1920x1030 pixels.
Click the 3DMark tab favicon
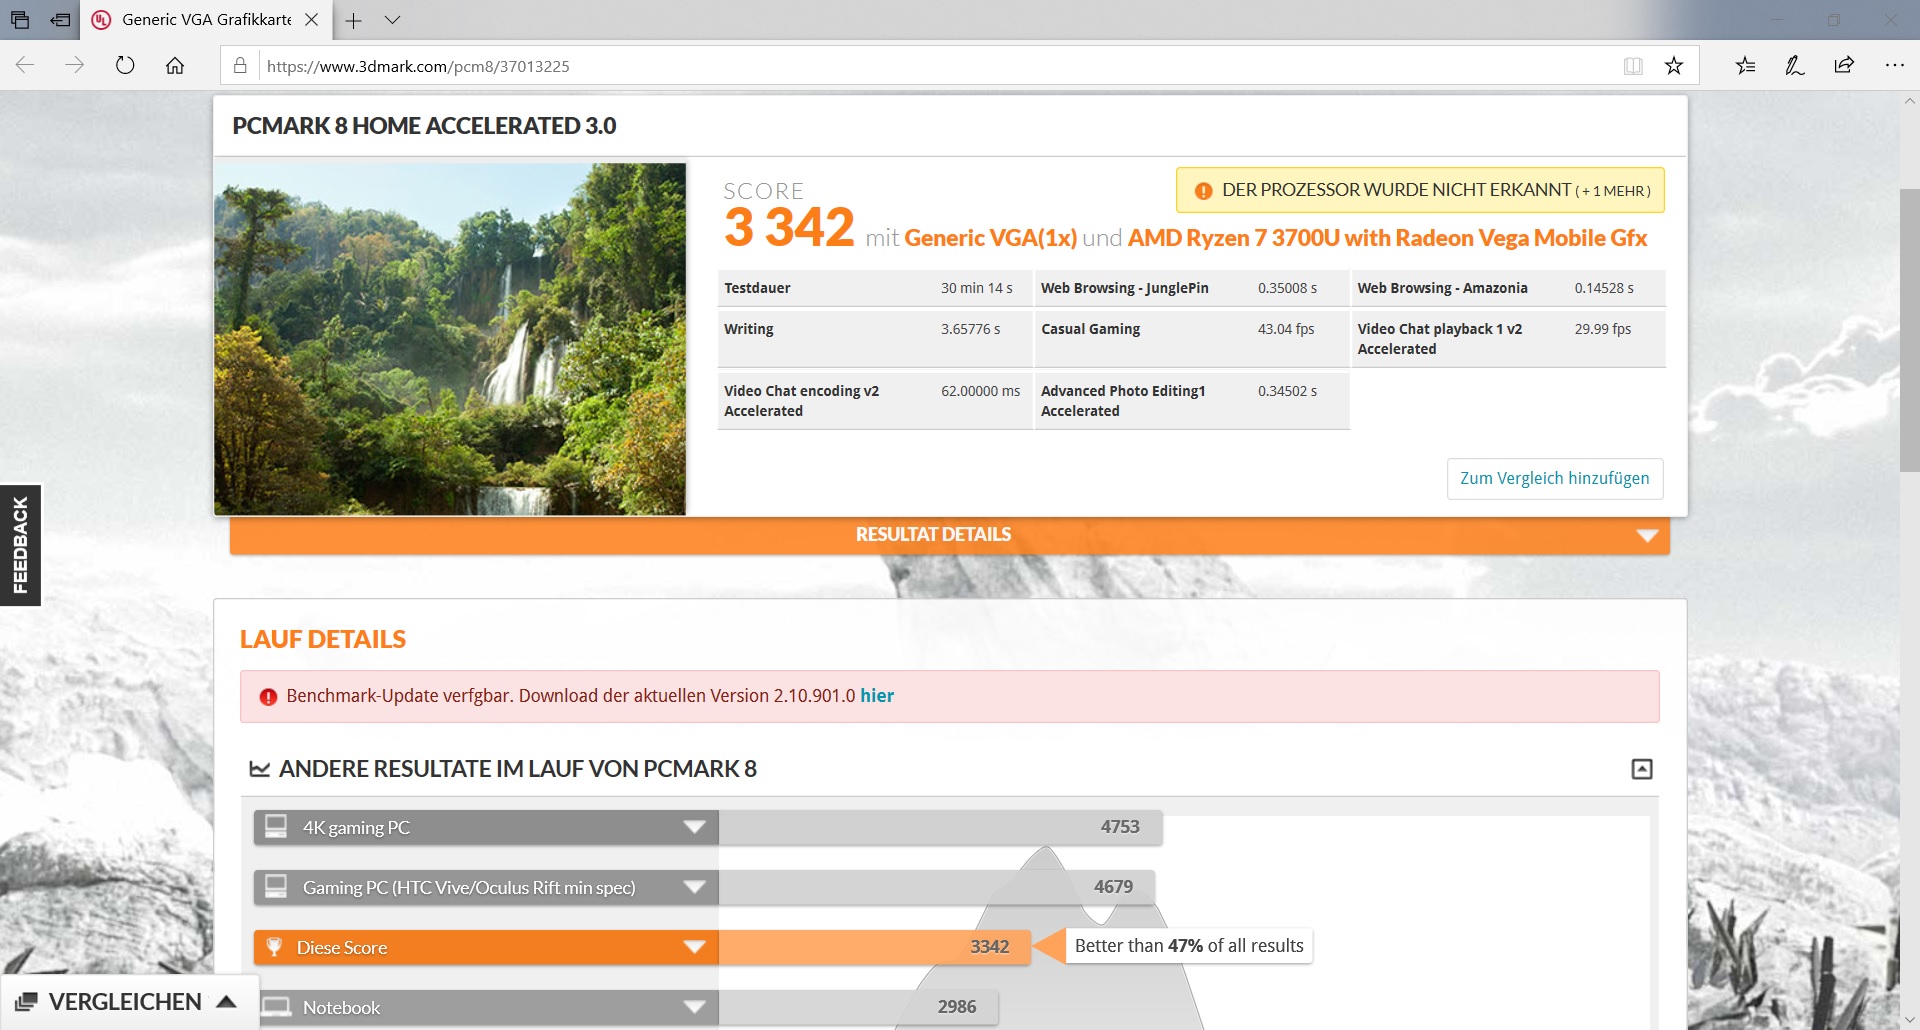click(x=101, y=20)
